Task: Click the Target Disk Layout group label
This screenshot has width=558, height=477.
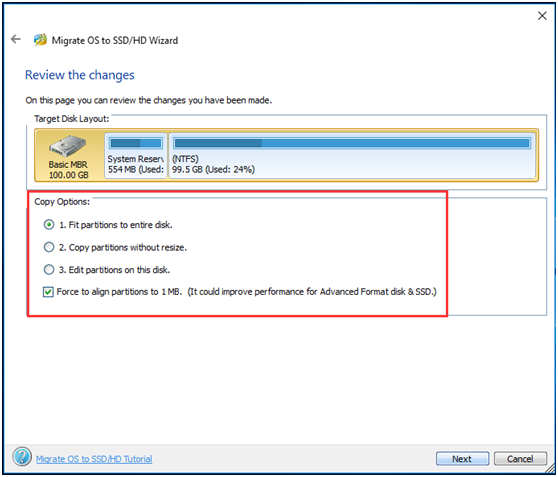Action: coord(72,119)
